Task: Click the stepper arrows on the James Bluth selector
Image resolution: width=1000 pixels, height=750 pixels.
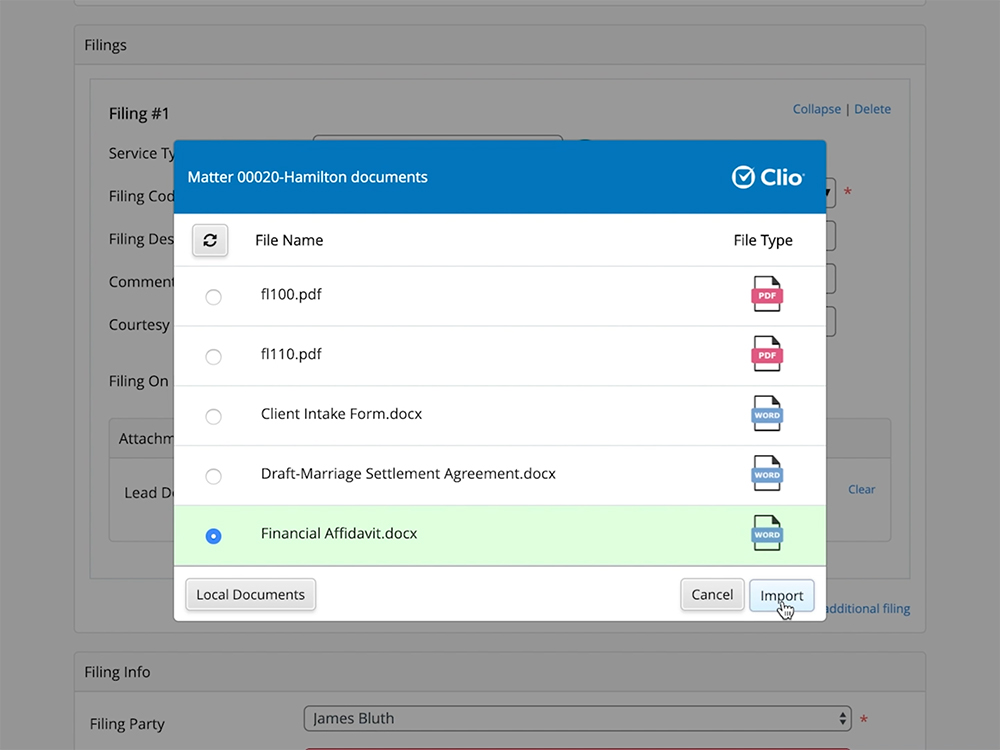Action: [841, 718]
